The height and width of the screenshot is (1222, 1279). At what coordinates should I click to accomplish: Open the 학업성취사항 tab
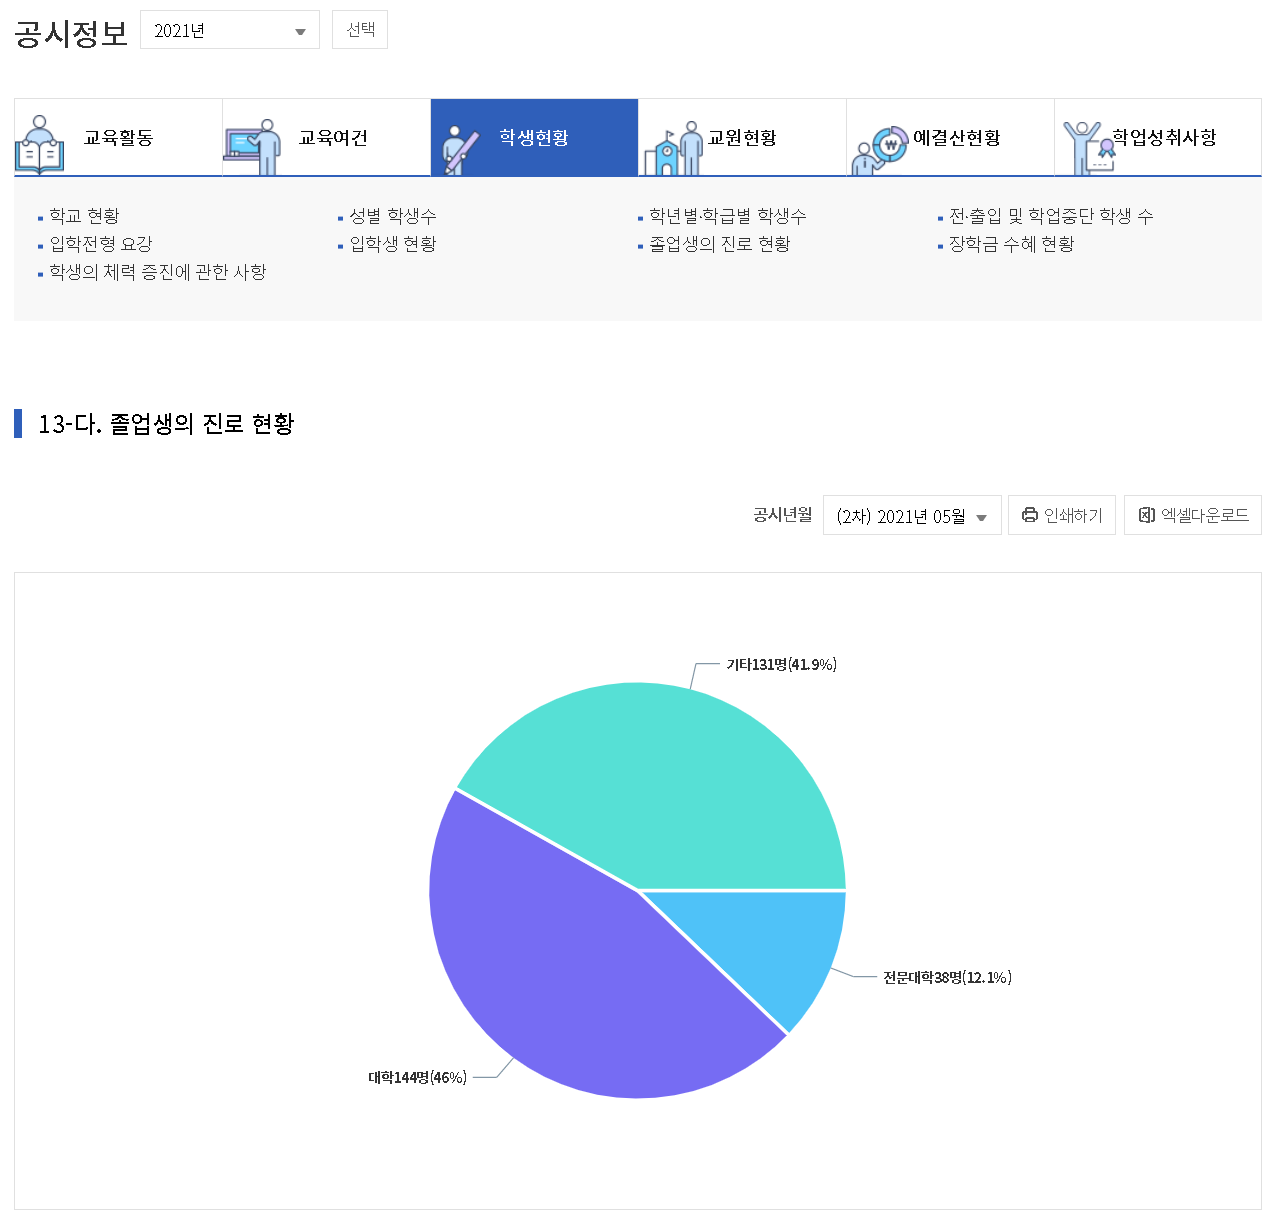(1158, 137)
